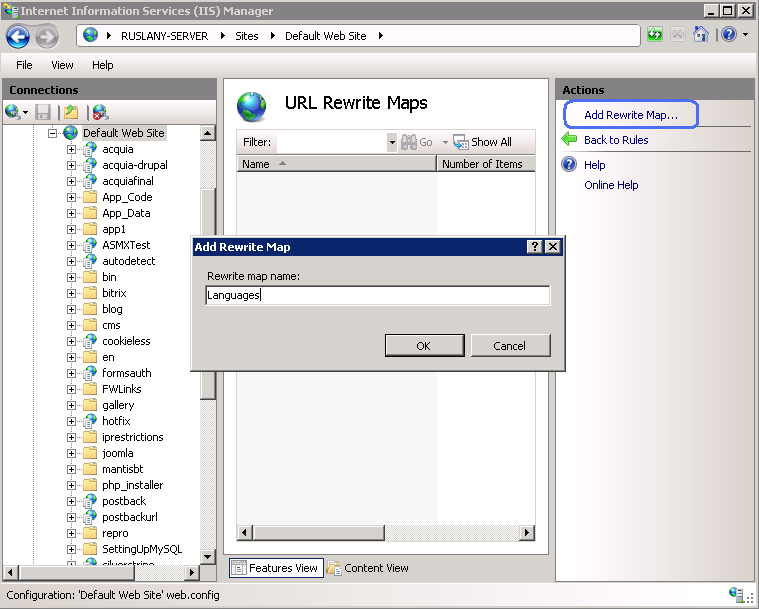Select the joomla folder in tree
Image resolution: width=759 pixels, height=609 pixels.
[117, 453]
